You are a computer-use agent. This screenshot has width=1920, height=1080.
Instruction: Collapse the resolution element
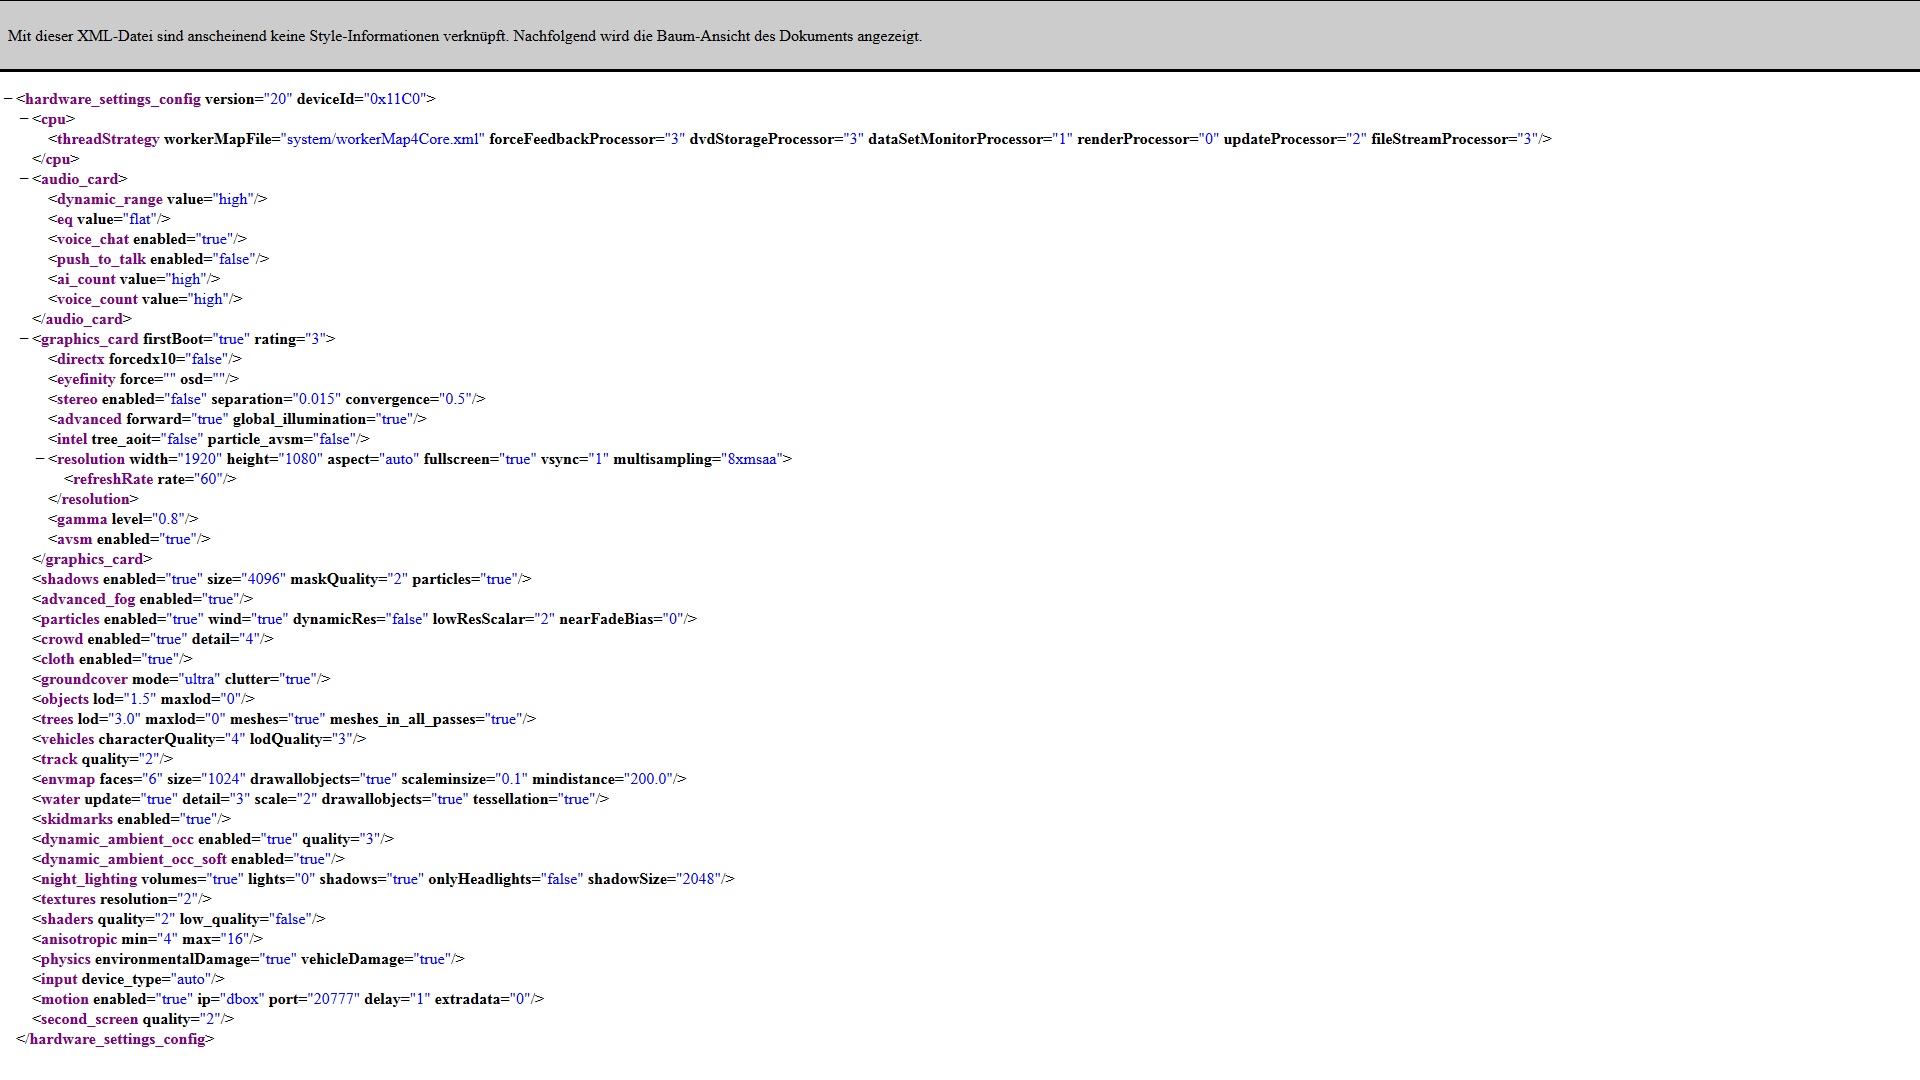(40, 459)
